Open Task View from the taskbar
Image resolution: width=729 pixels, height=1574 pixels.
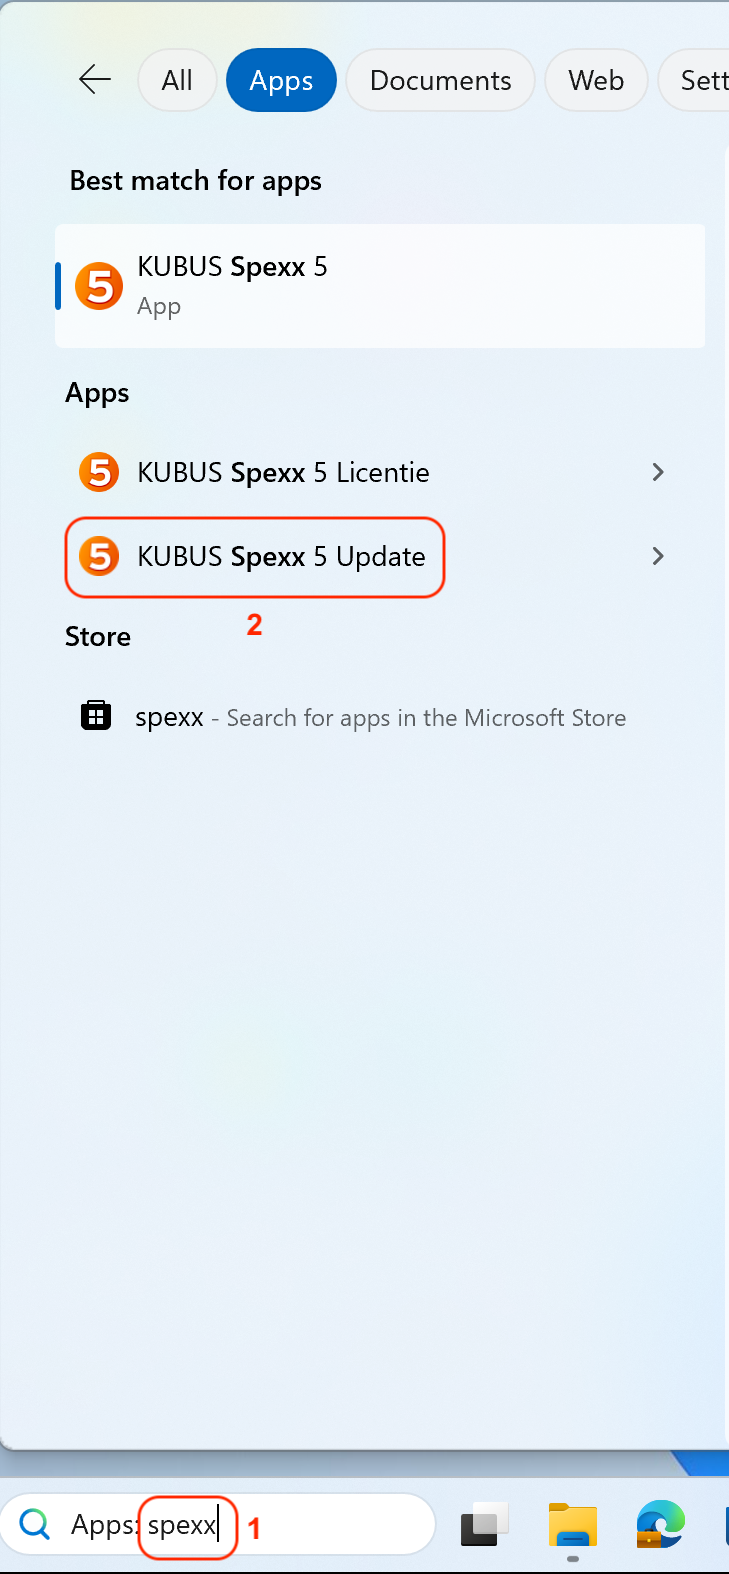[x=485, y=1526]
